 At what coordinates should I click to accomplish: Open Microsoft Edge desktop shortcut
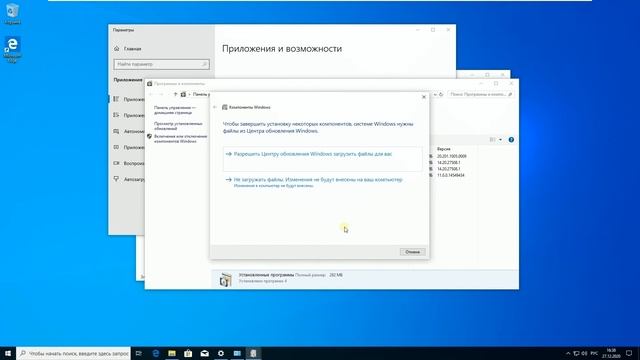(x=13, y=50)
